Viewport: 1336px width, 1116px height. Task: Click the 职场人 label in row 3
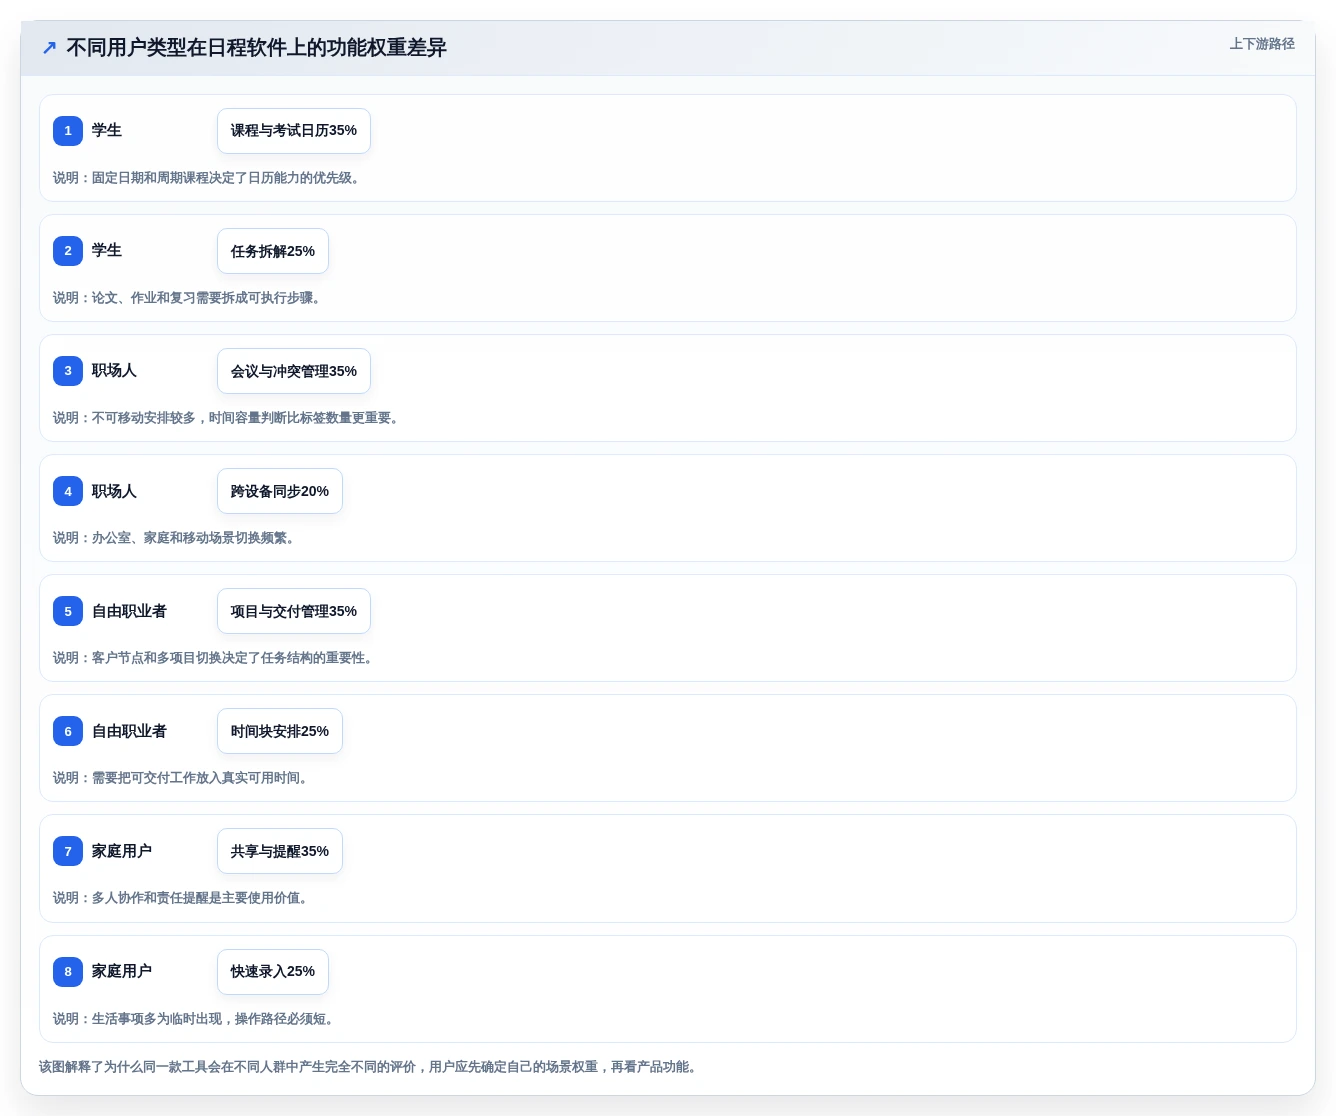pos(114,371)
